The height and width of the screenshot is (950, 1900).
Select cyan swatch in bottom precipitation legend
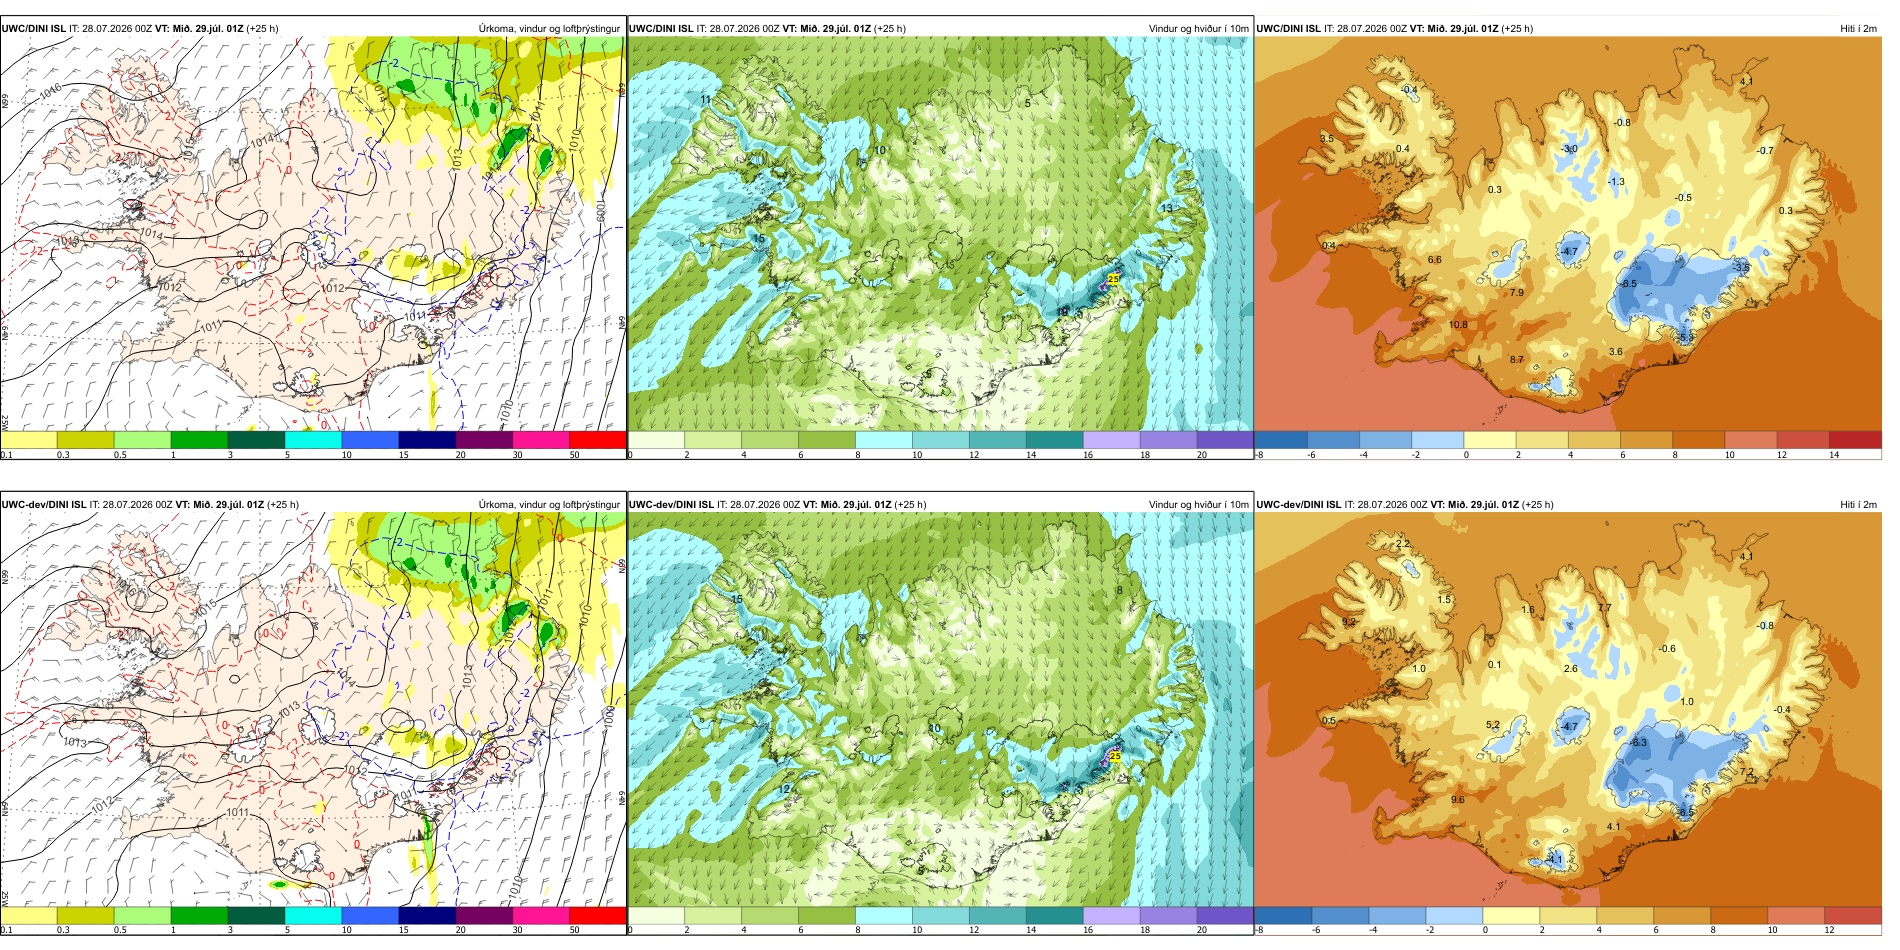(313, 915)
